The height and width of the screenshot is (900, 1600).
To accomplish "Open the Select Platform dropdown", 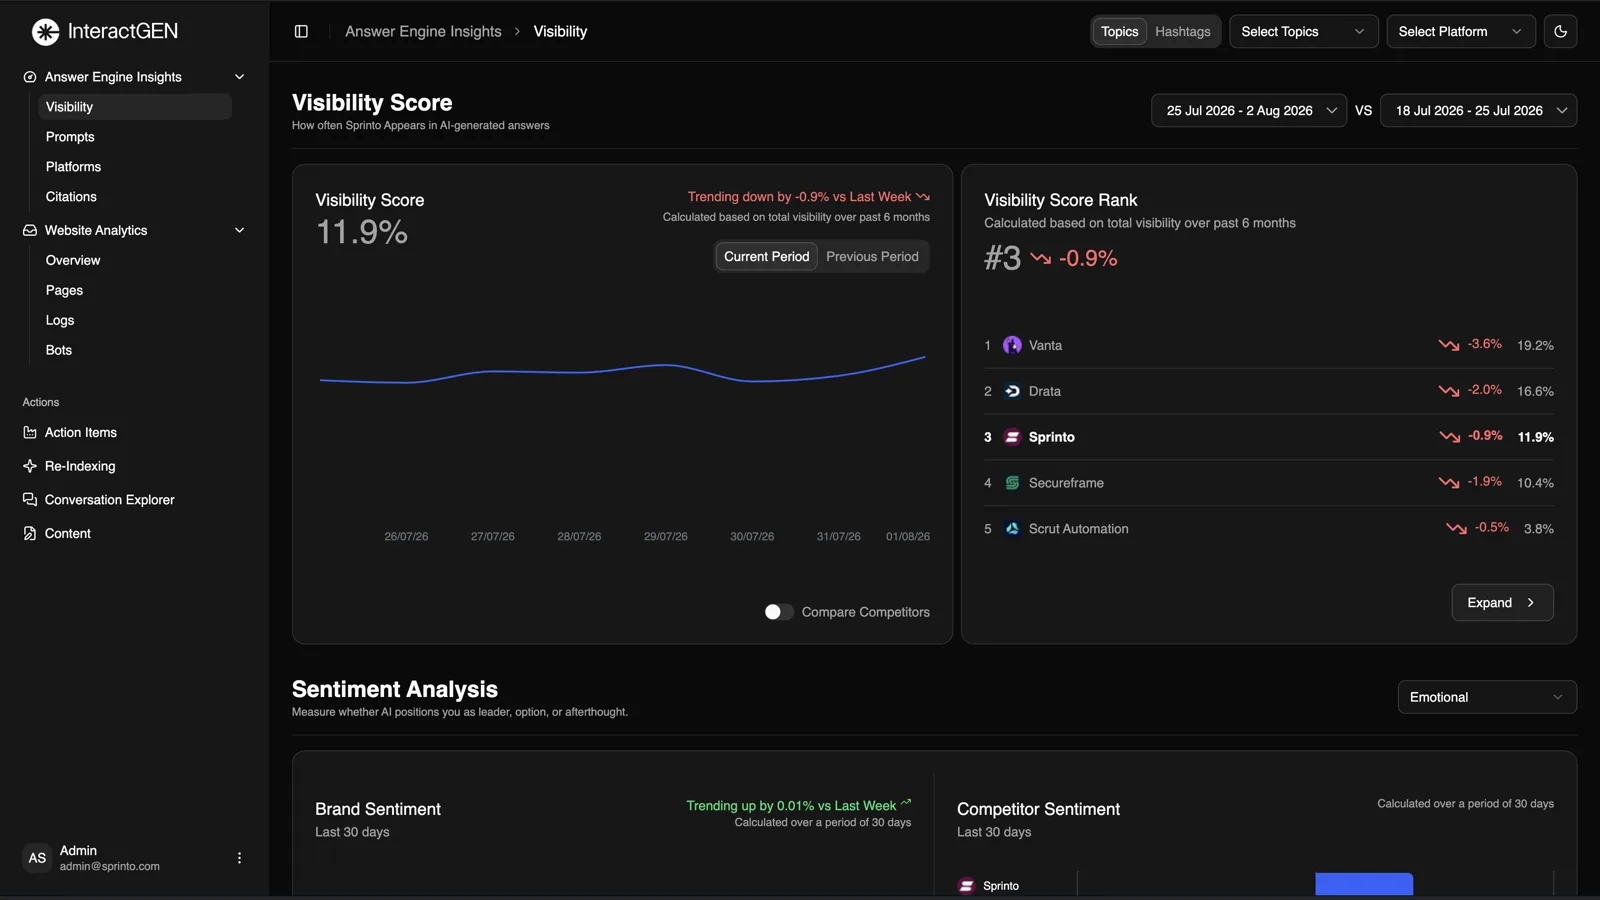I will (1461, 32).
